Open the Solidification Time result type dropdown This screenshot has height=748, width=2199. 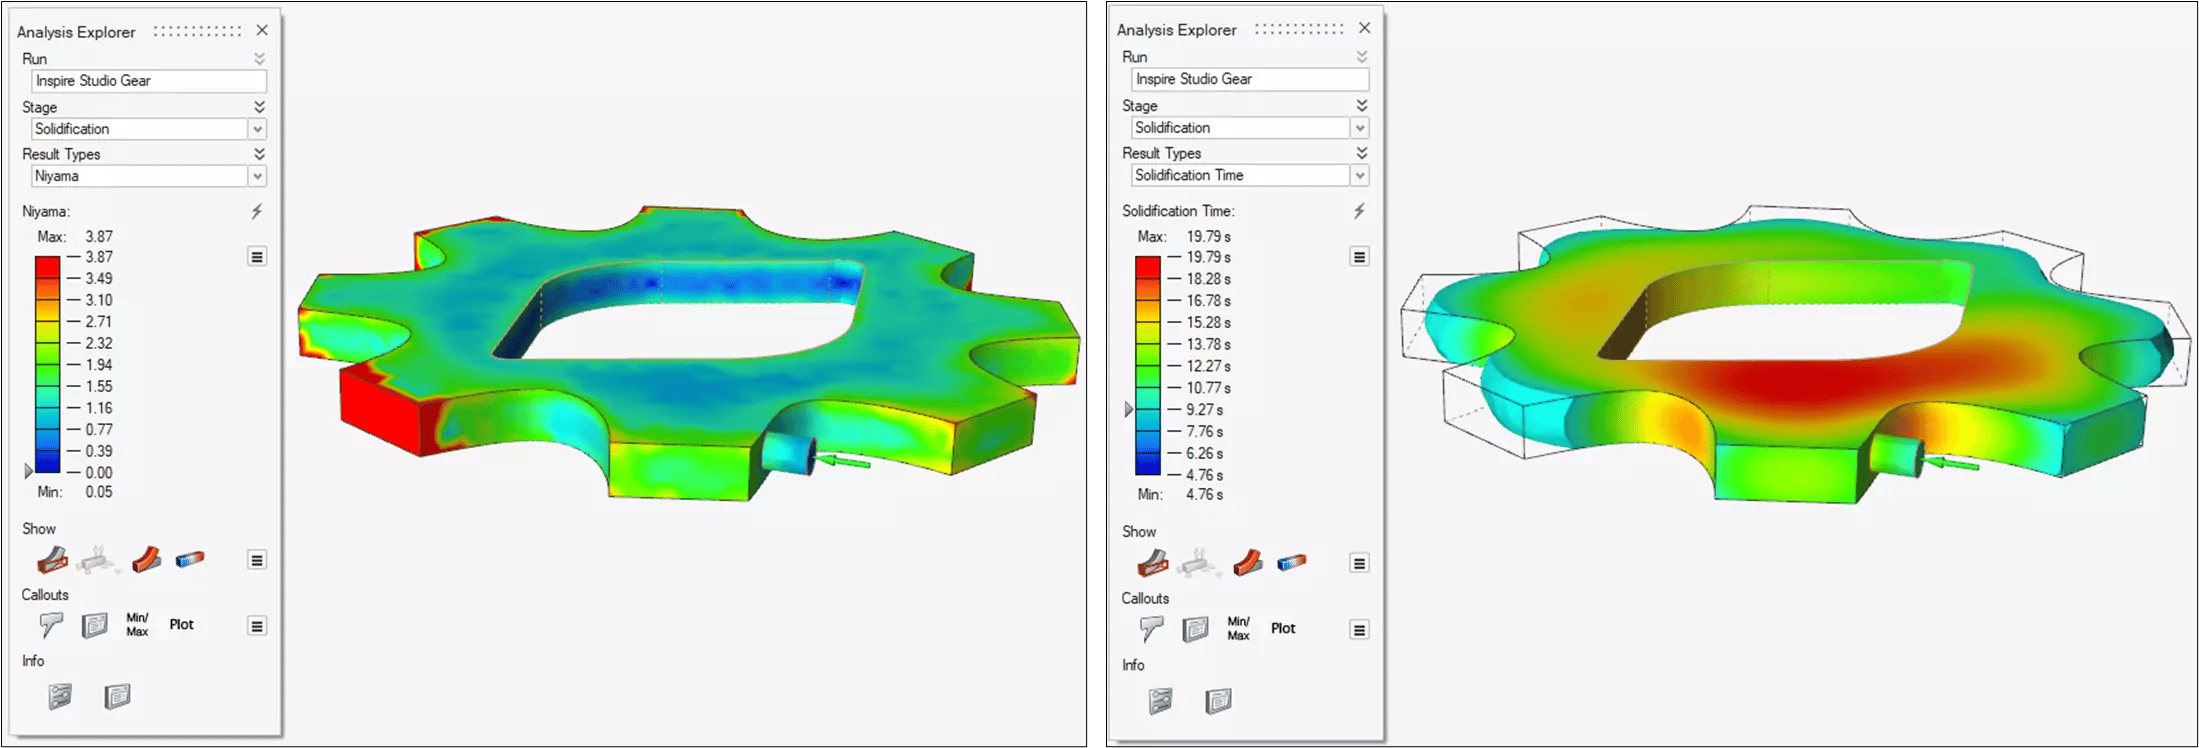tap(1359, 175)
